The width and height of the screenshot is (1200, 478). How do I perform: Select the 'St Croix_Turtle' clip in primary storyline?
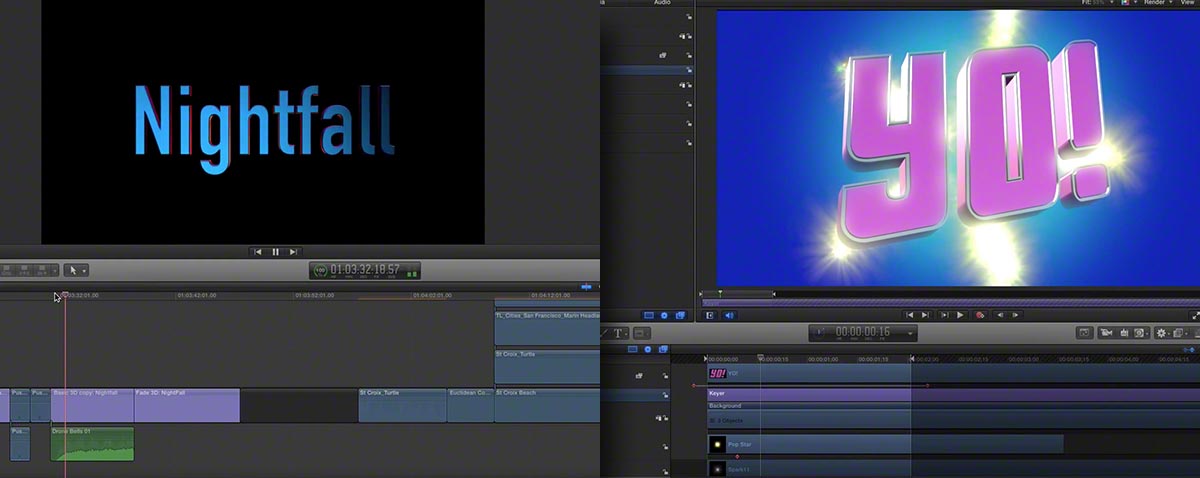(x=402, y=405)
